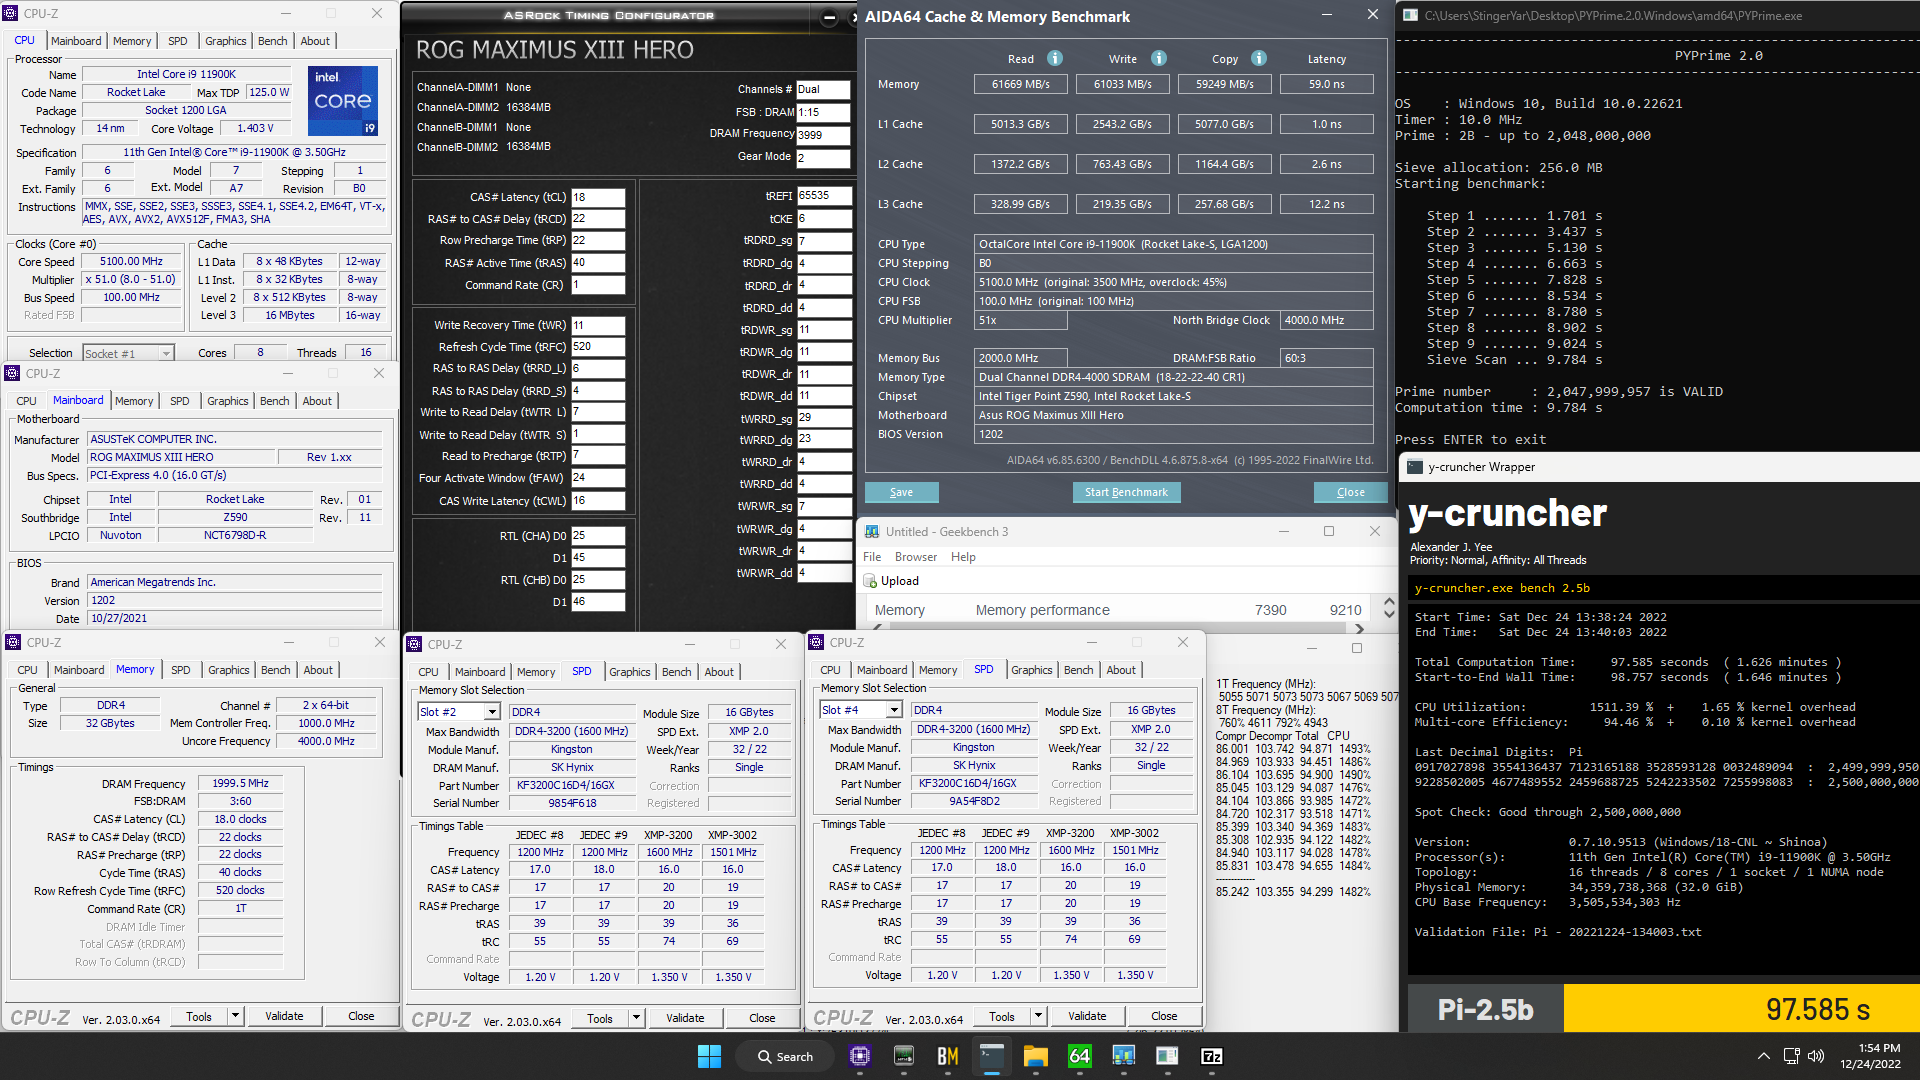The width and height of the screenshot is (1920, 1080).
Task: Switch to Bench tab in the top CPU-Z window
Action: 272,41
